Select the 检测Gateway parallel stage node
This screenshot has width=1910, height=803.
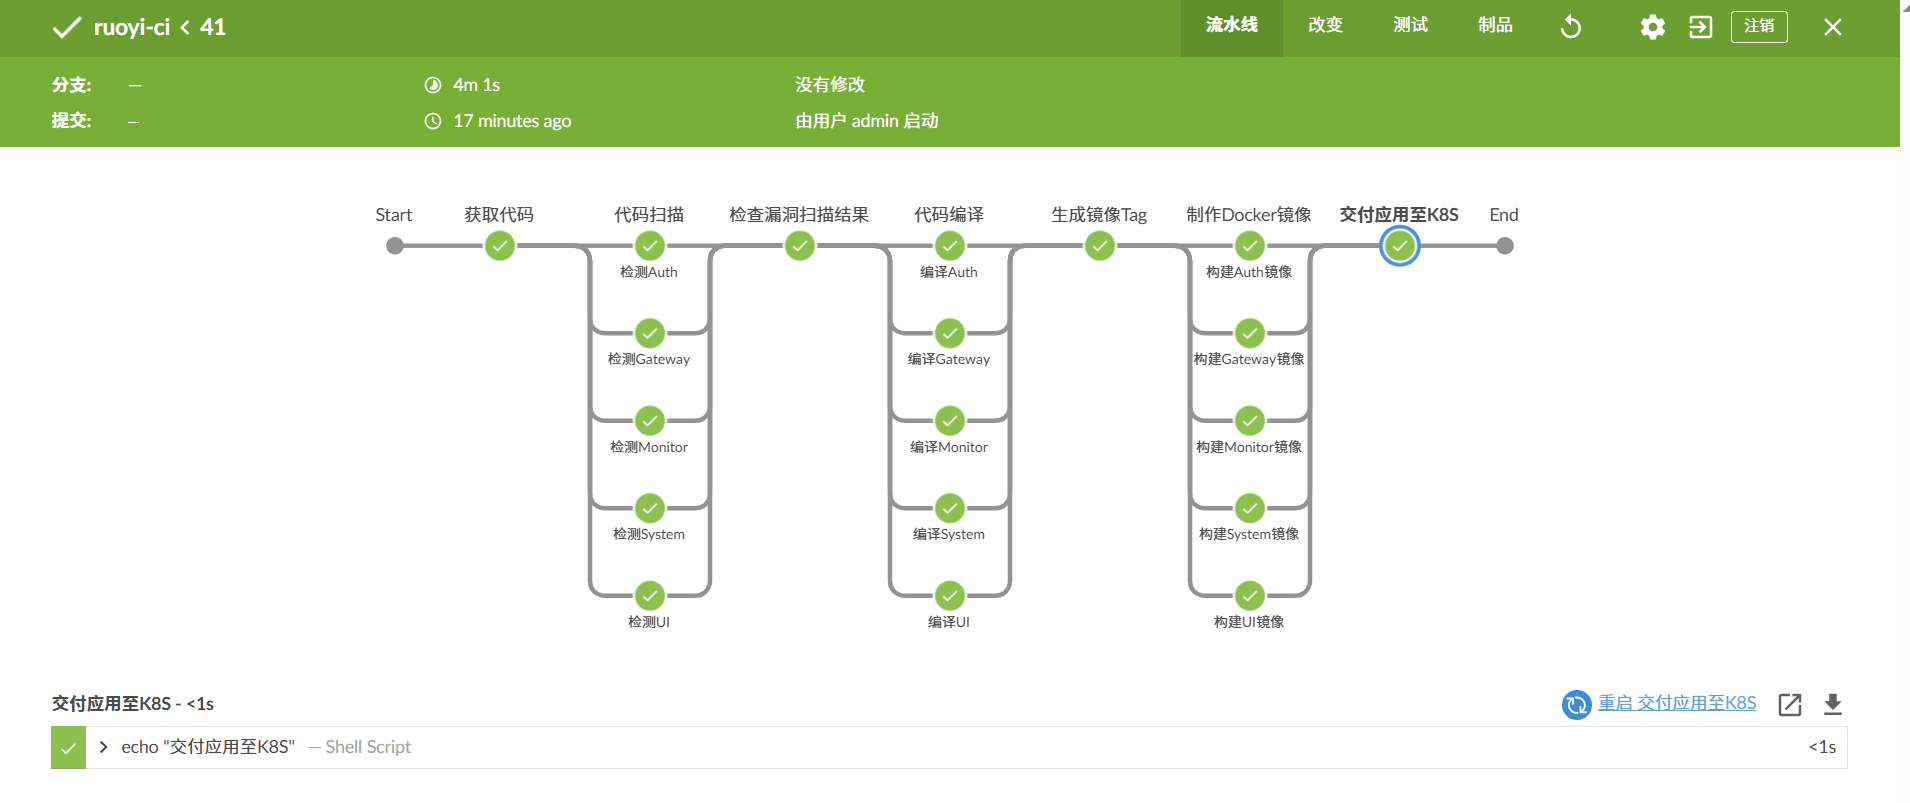(x=650, y=333)
